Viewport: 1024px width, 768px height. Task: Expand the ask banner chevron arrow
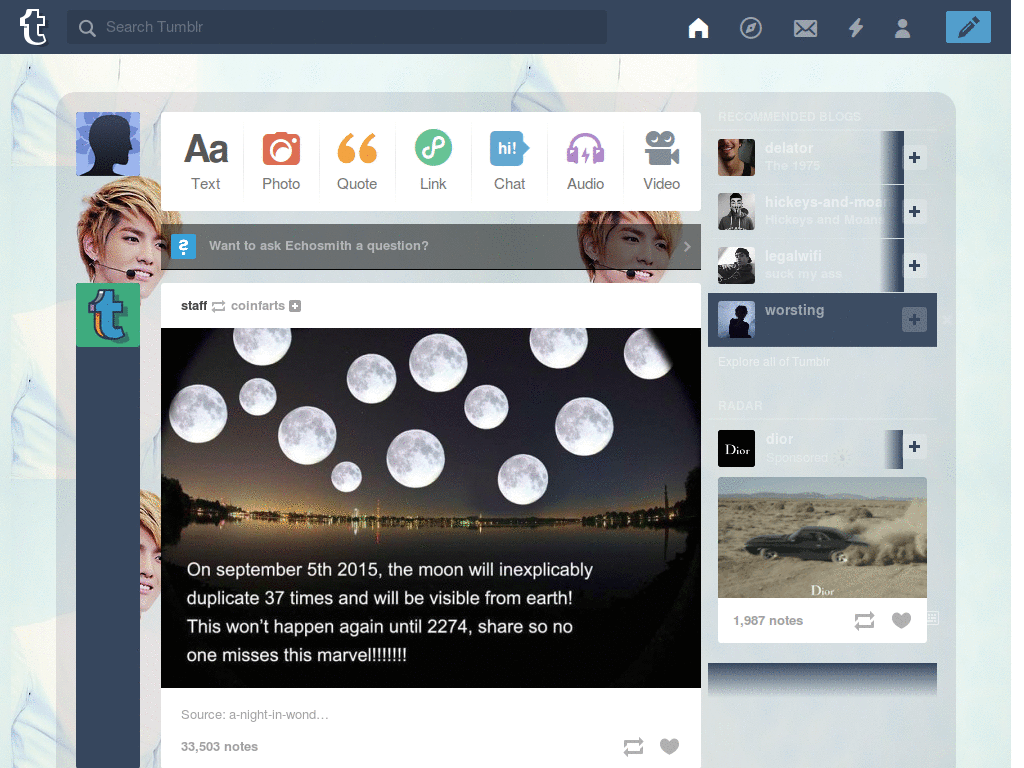point(687,246)
